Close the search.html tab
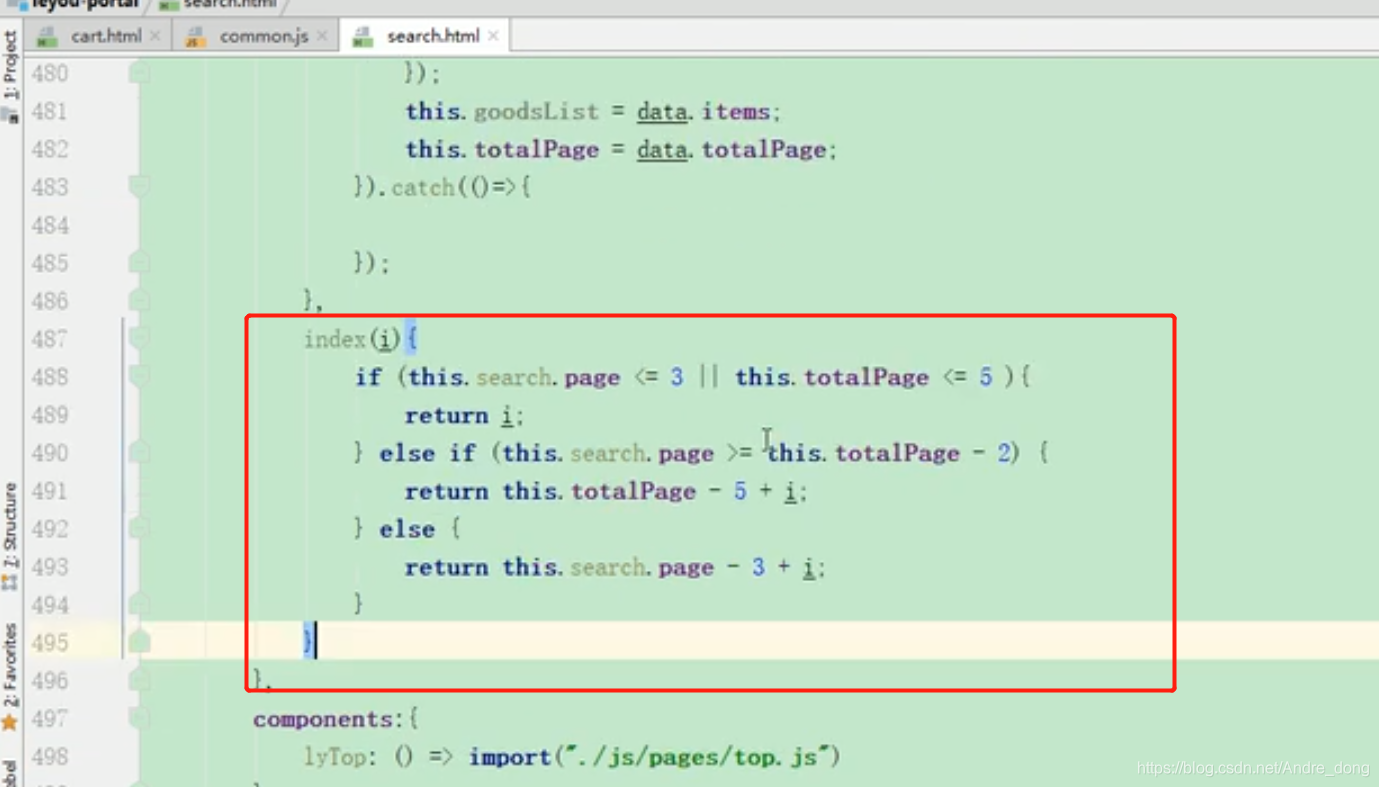Screen dimensions: 1379x787 pyautogui.click(x=493, y=36)
